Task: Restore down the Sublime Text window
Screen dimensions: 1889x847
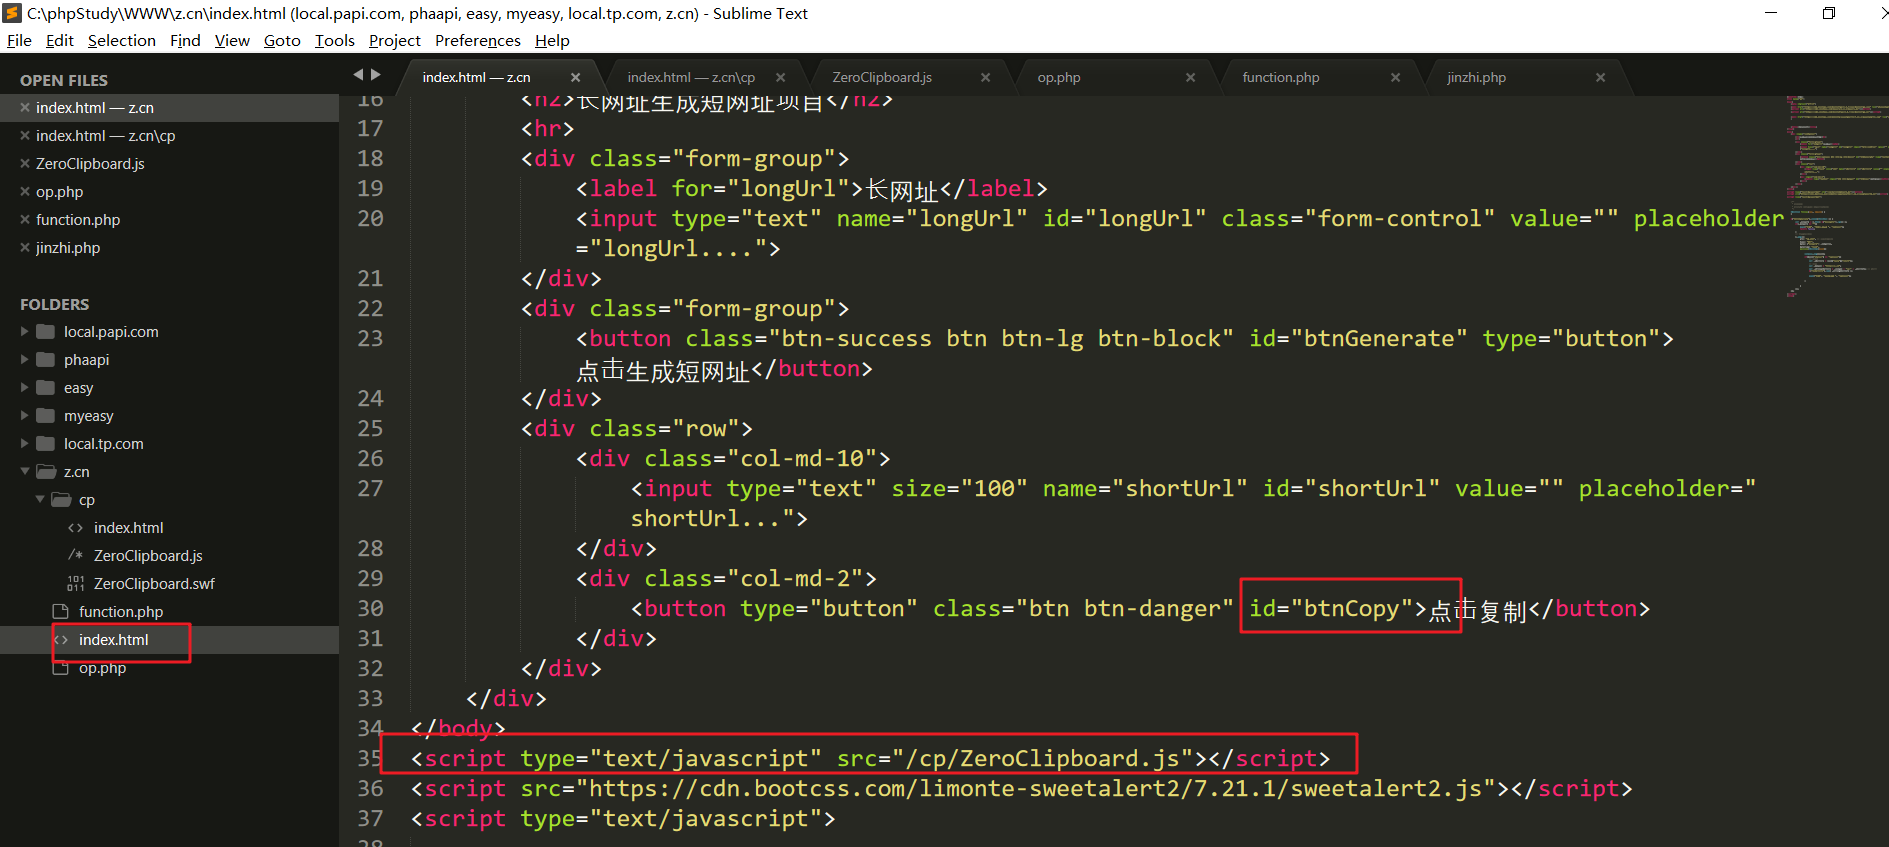Action: (1829, 14)
